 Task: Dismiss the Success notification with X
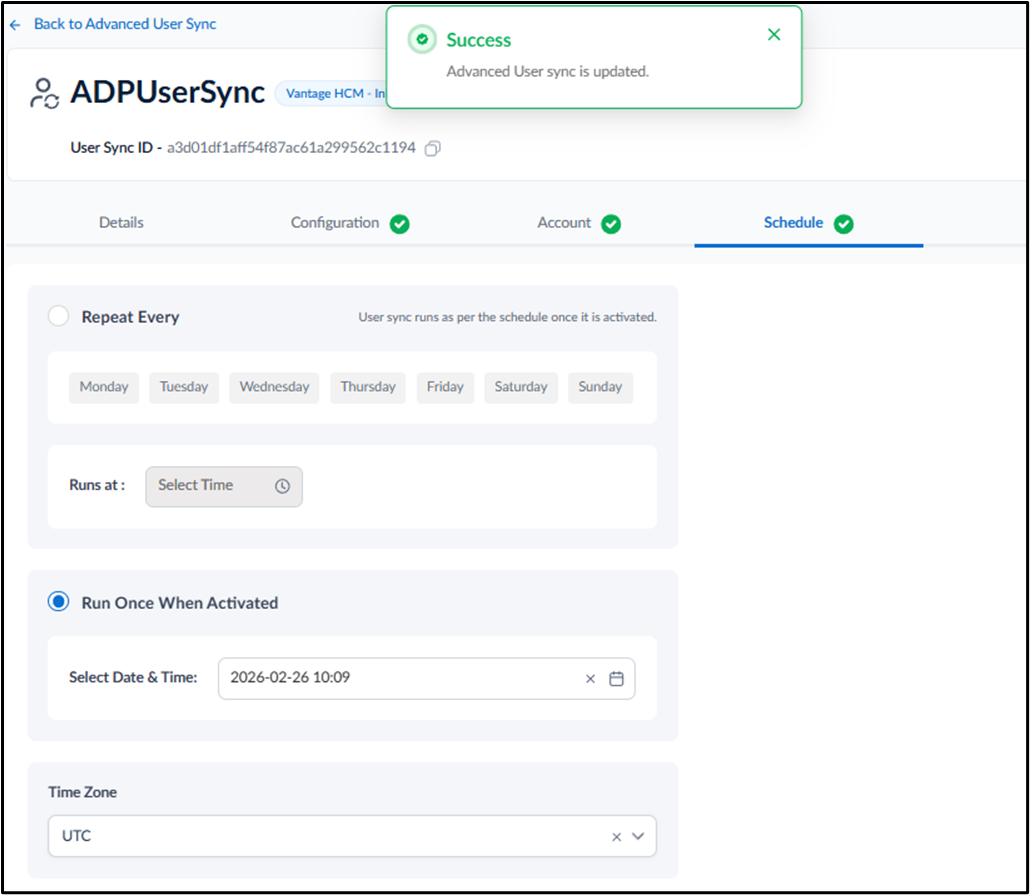point(774,35)
